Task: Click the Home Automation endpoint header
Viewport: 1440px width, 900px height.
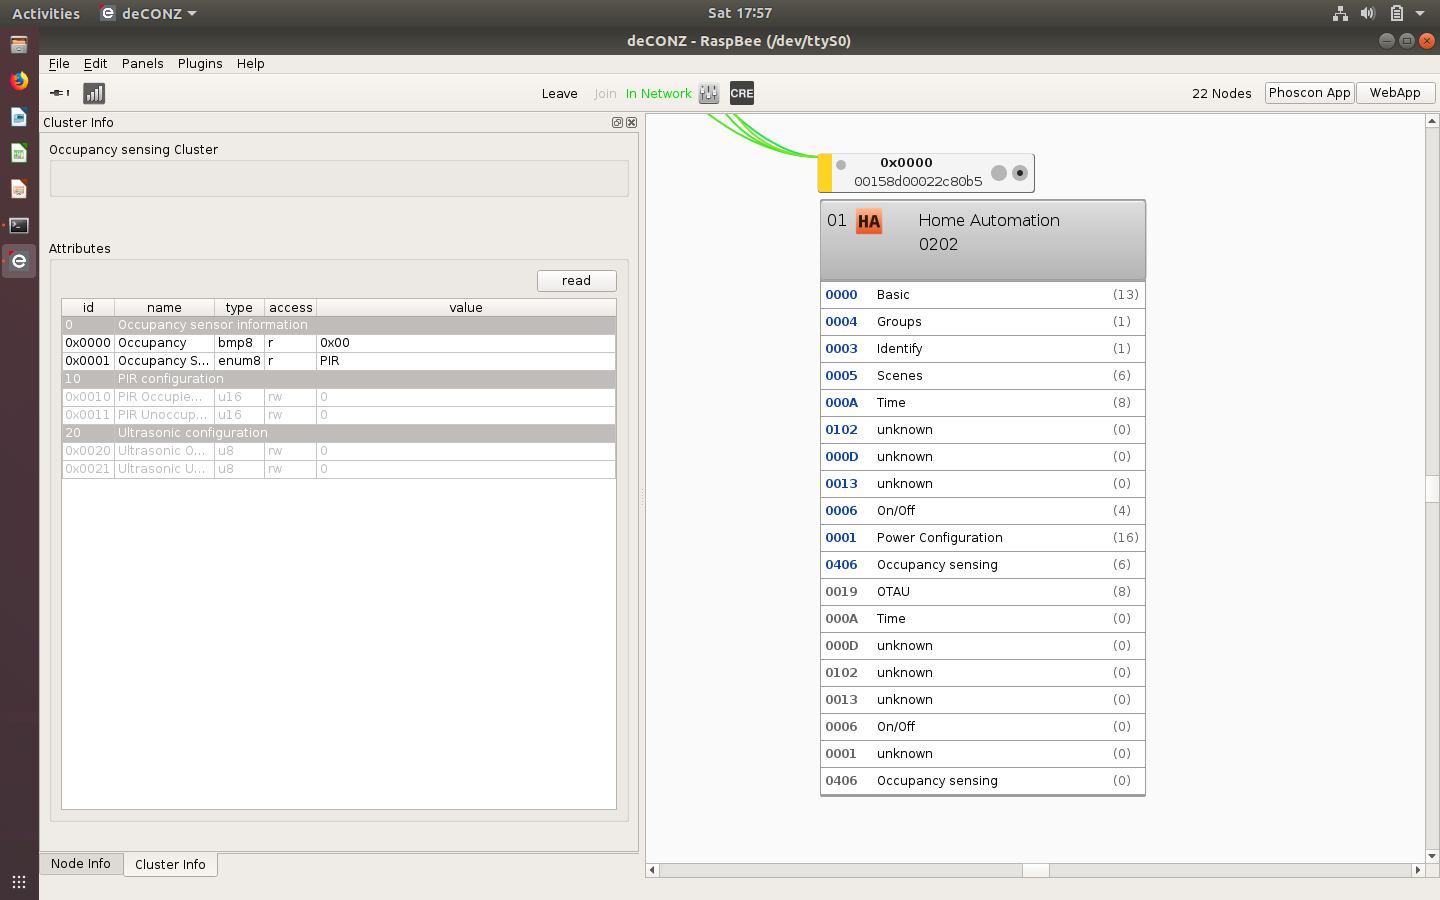Action: point(982,240)
